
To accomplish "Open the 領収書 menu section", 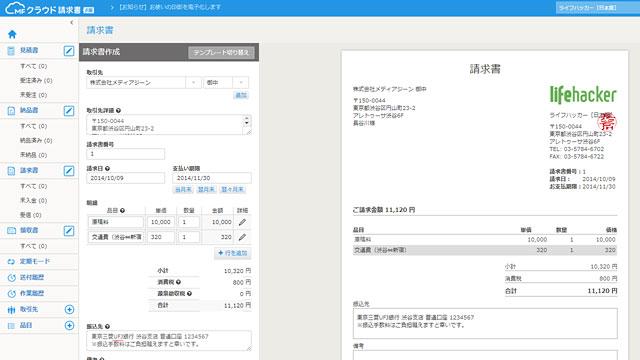I will click(x=29, y=231).
